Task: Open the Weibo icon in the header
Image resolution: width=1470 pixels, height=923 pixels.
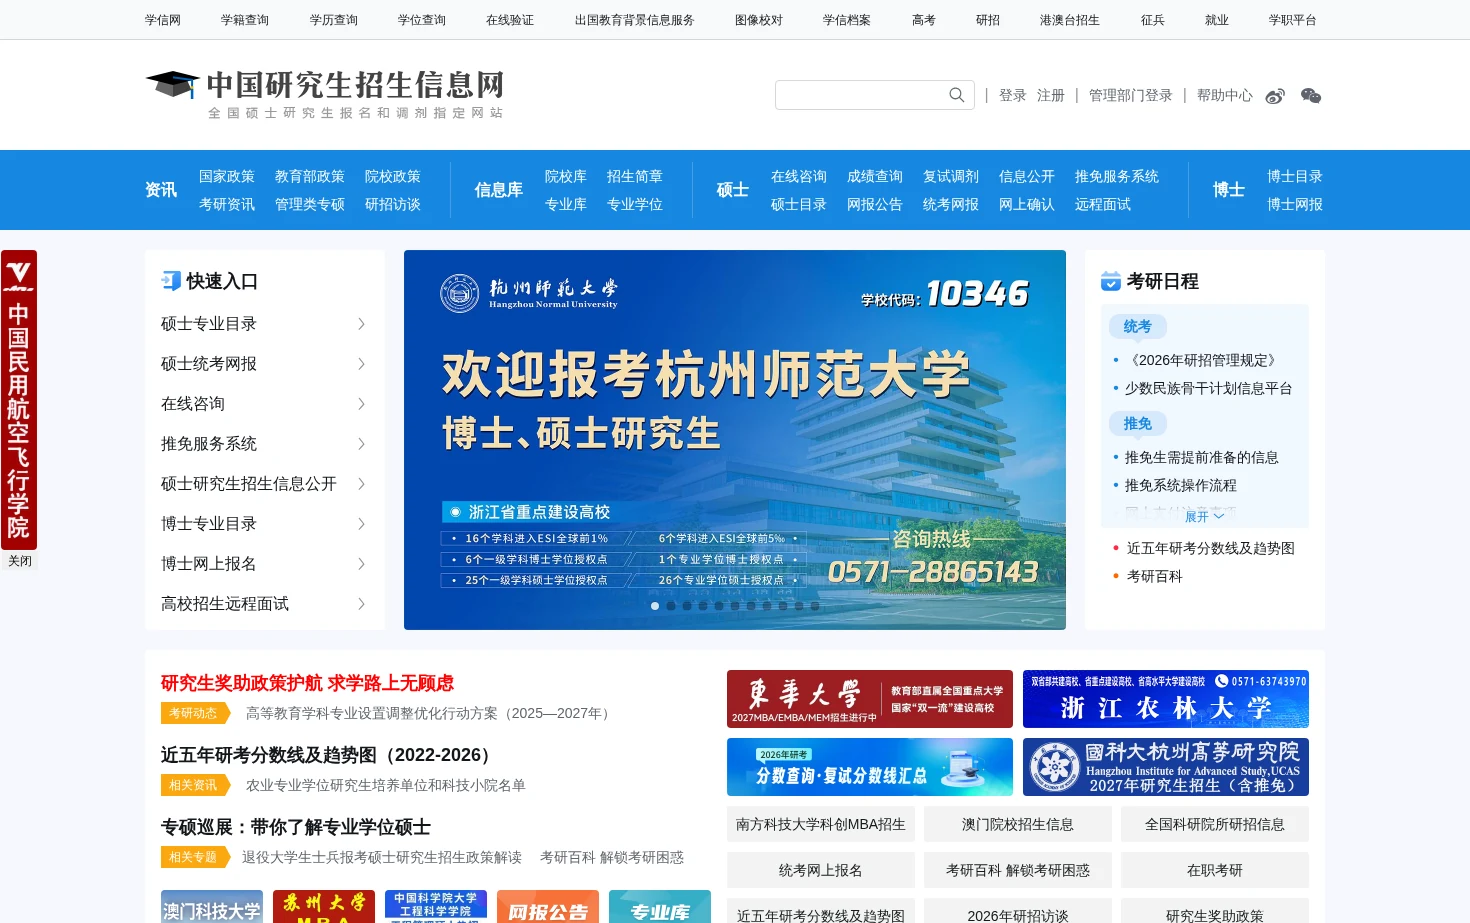Action: click(1275, 96)
